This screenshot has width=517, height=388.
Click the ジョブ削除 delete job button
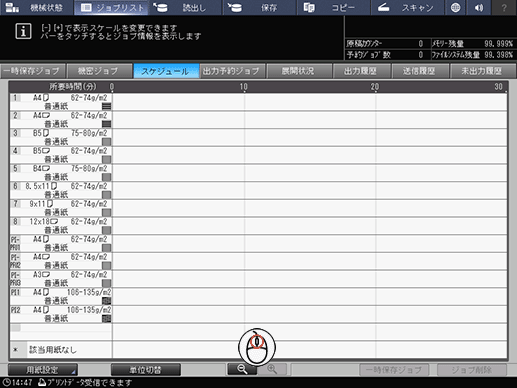tap(472, 370)
